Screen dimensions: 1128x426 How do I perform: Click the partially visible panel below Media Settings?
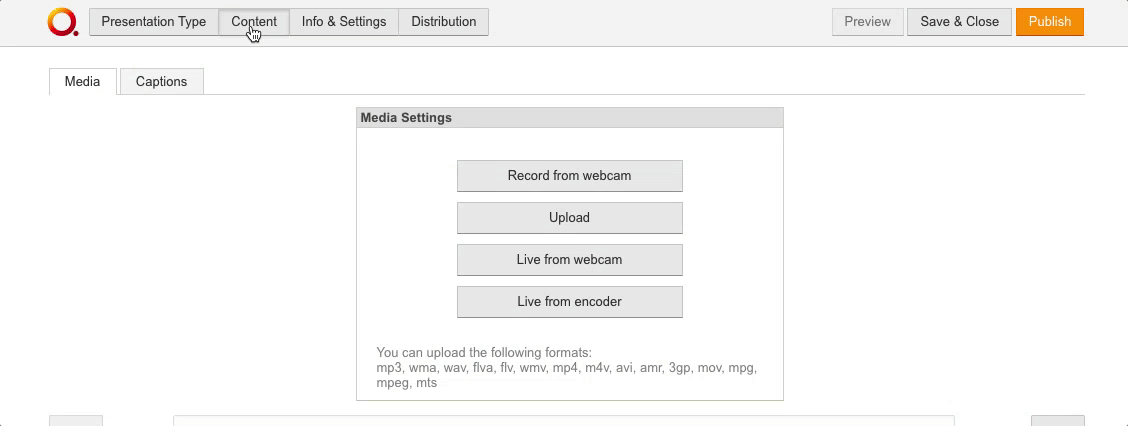[563, 421]
